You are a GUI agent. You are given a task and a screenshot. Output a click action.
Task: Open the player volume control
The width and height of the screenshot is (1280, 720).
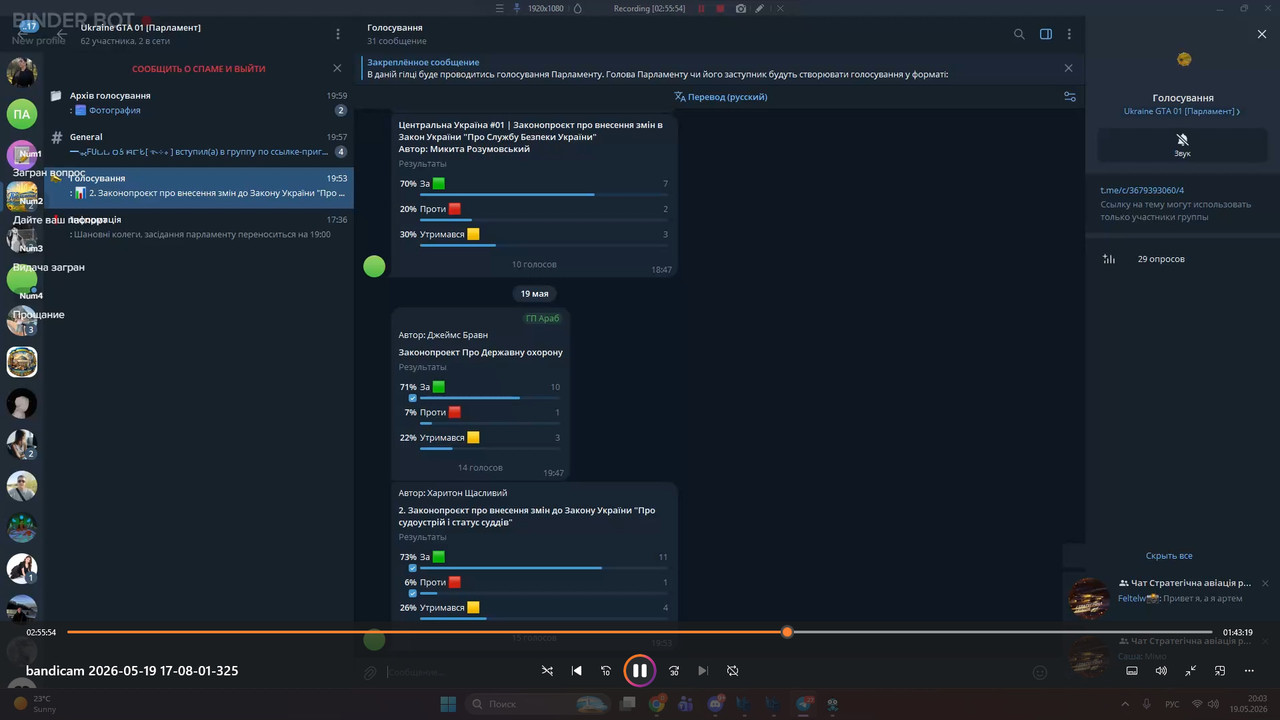coord(1161,671)
